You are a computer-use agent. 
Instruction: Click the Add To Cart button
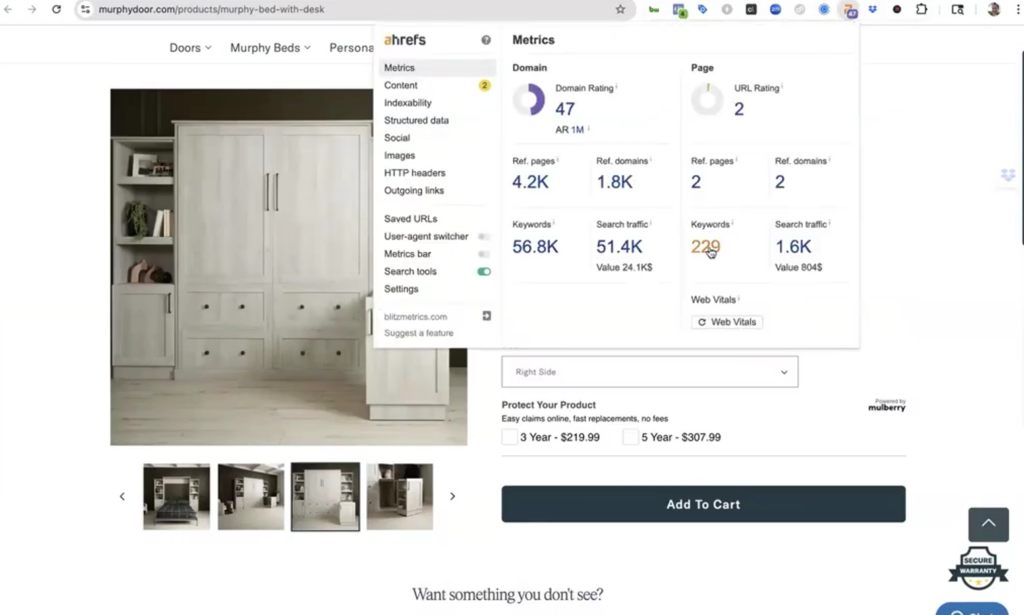click(x=703, y=504)
